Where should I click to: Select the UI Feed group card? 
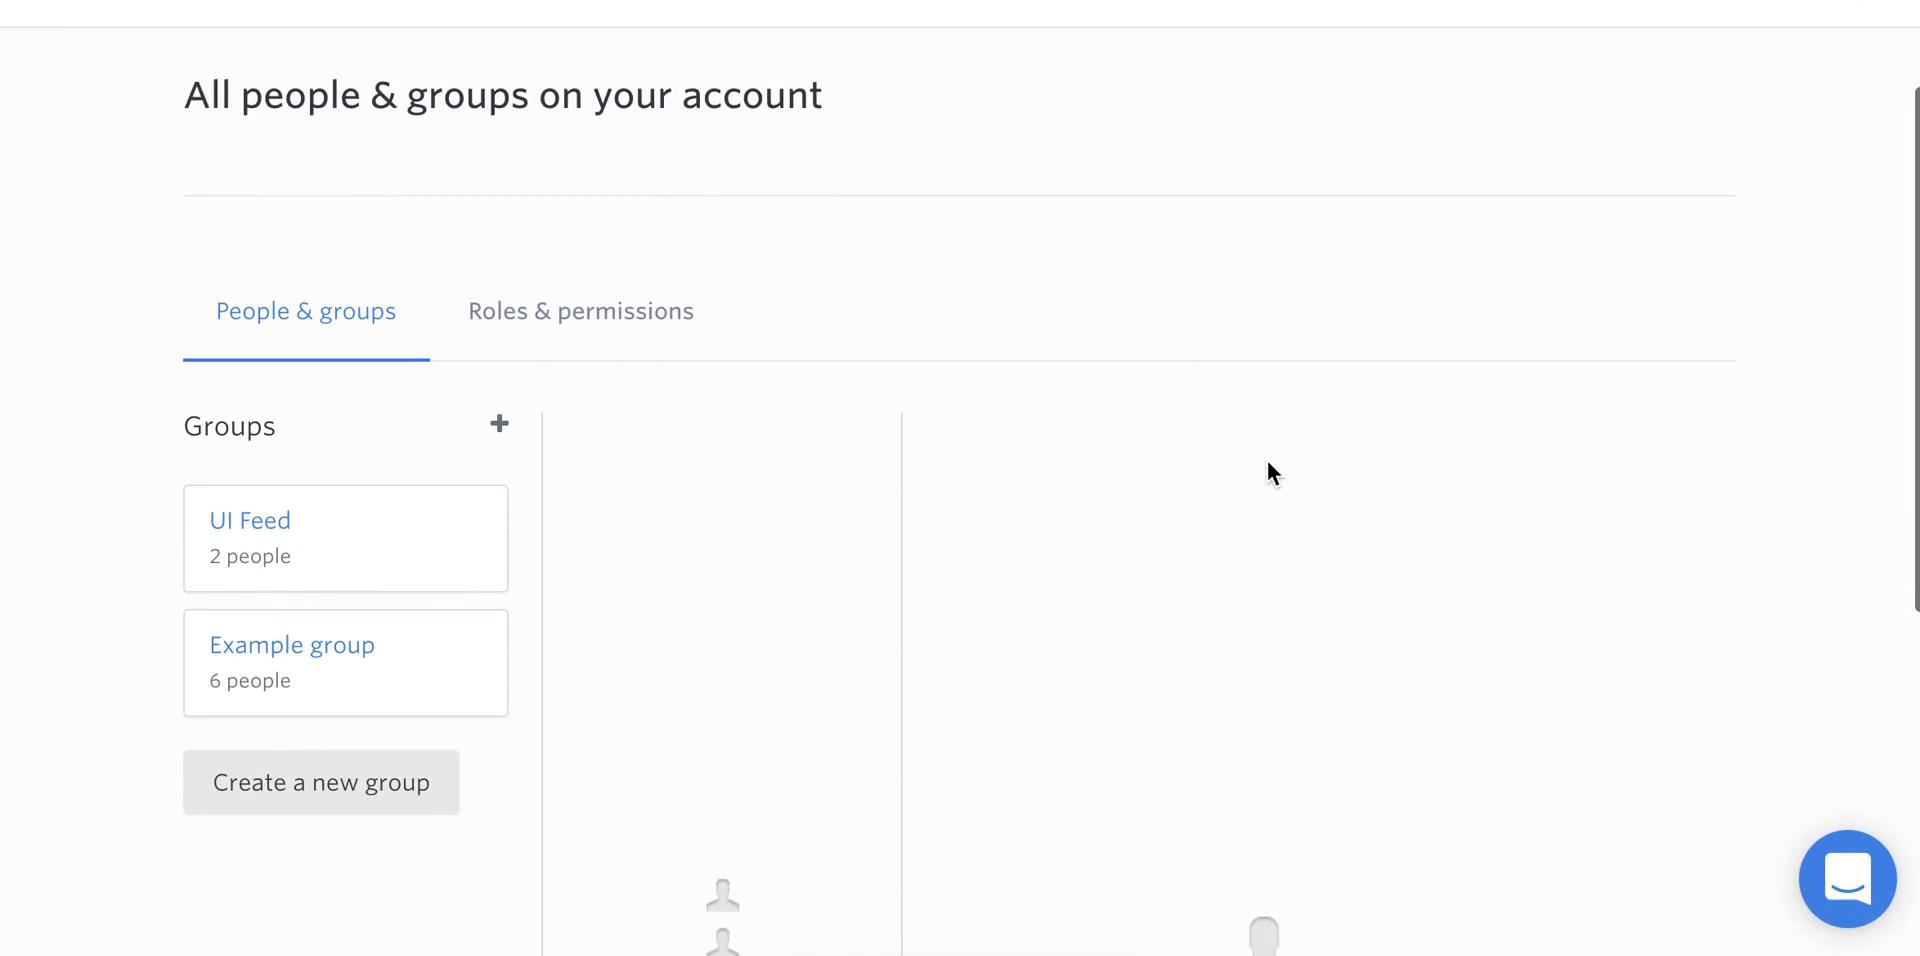click(346, 539)
